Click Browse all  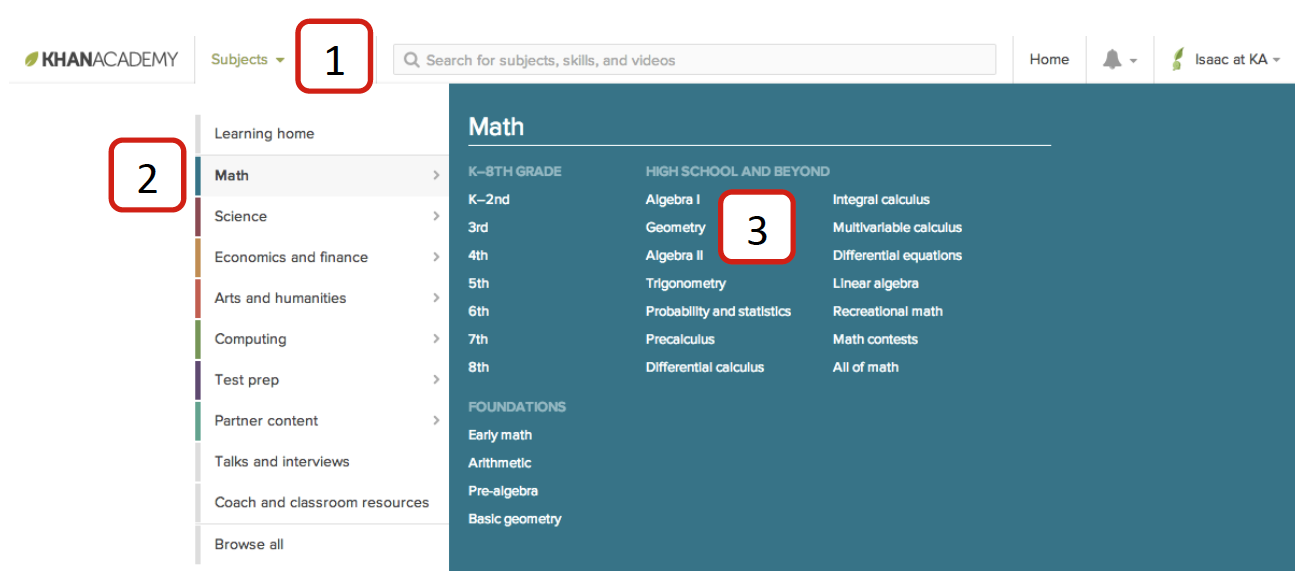pyautogui.click(x=322, y=544)
